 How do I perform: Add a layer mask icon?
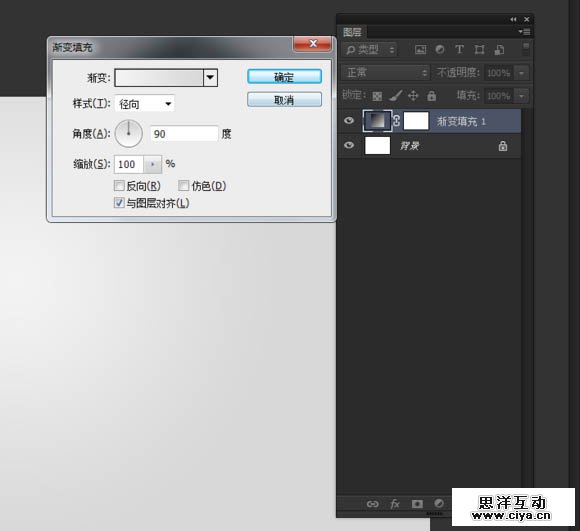tap(417, 504)
